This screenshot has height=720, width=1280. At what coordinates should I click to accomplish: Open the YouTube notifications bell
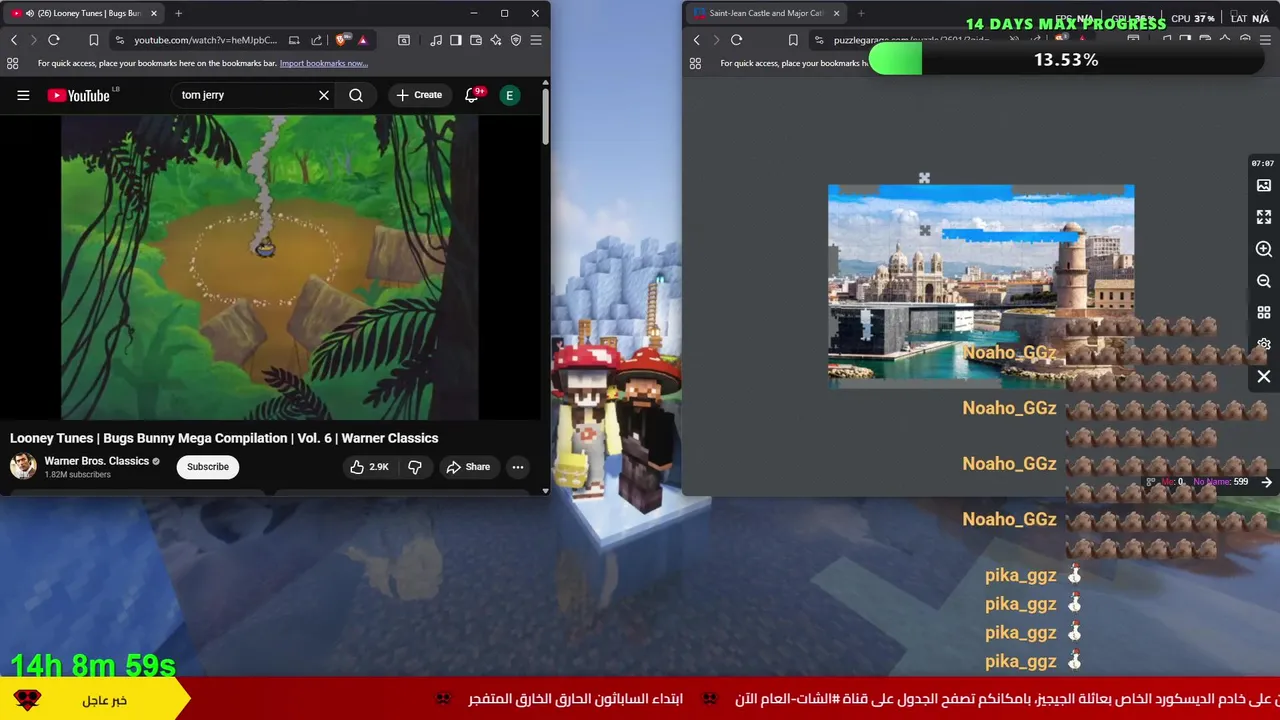coord(472,95)
